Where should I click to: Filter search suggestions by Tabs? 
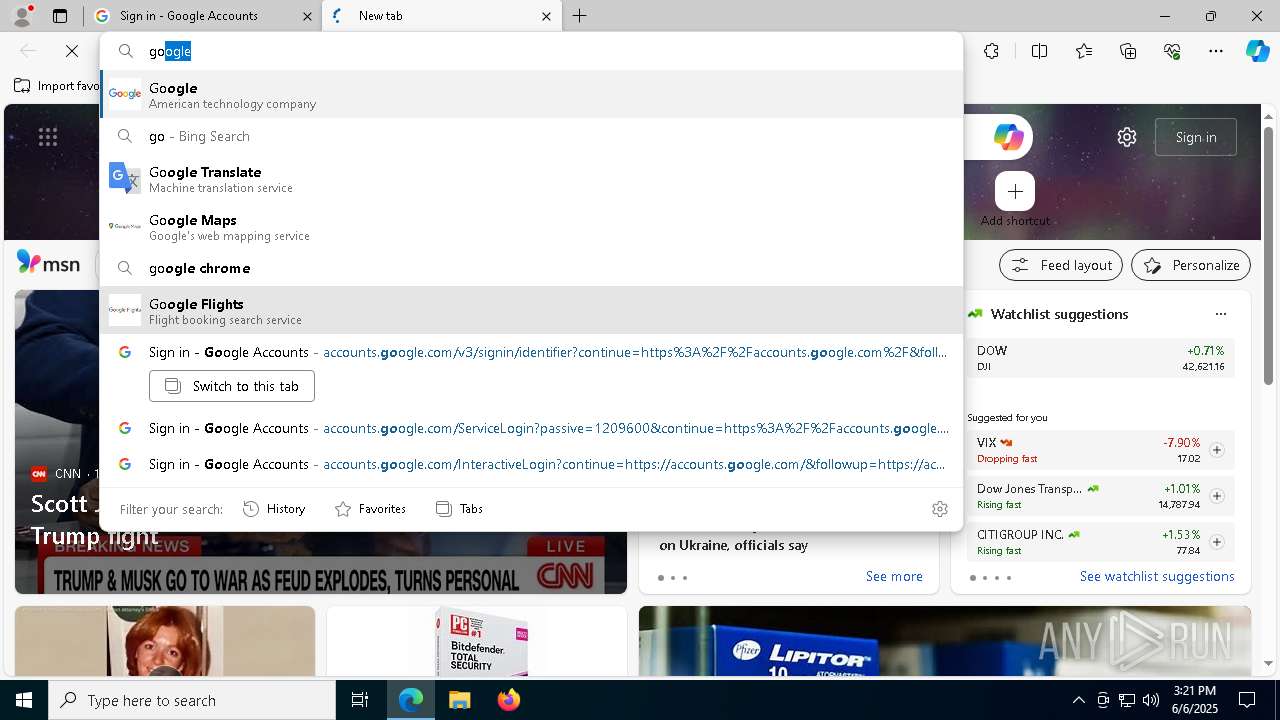(x=459, y=509)
